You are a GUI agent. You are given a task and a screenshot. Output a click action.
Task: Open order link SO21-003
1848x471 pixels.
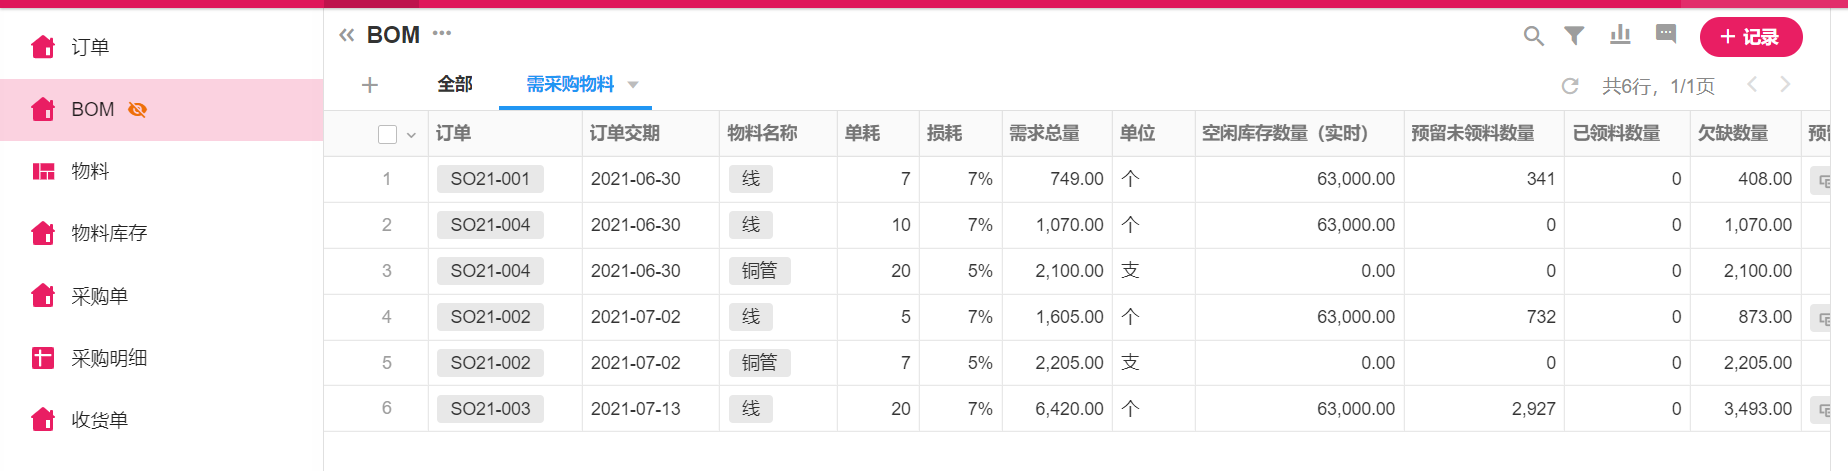[x=490, y=409]
